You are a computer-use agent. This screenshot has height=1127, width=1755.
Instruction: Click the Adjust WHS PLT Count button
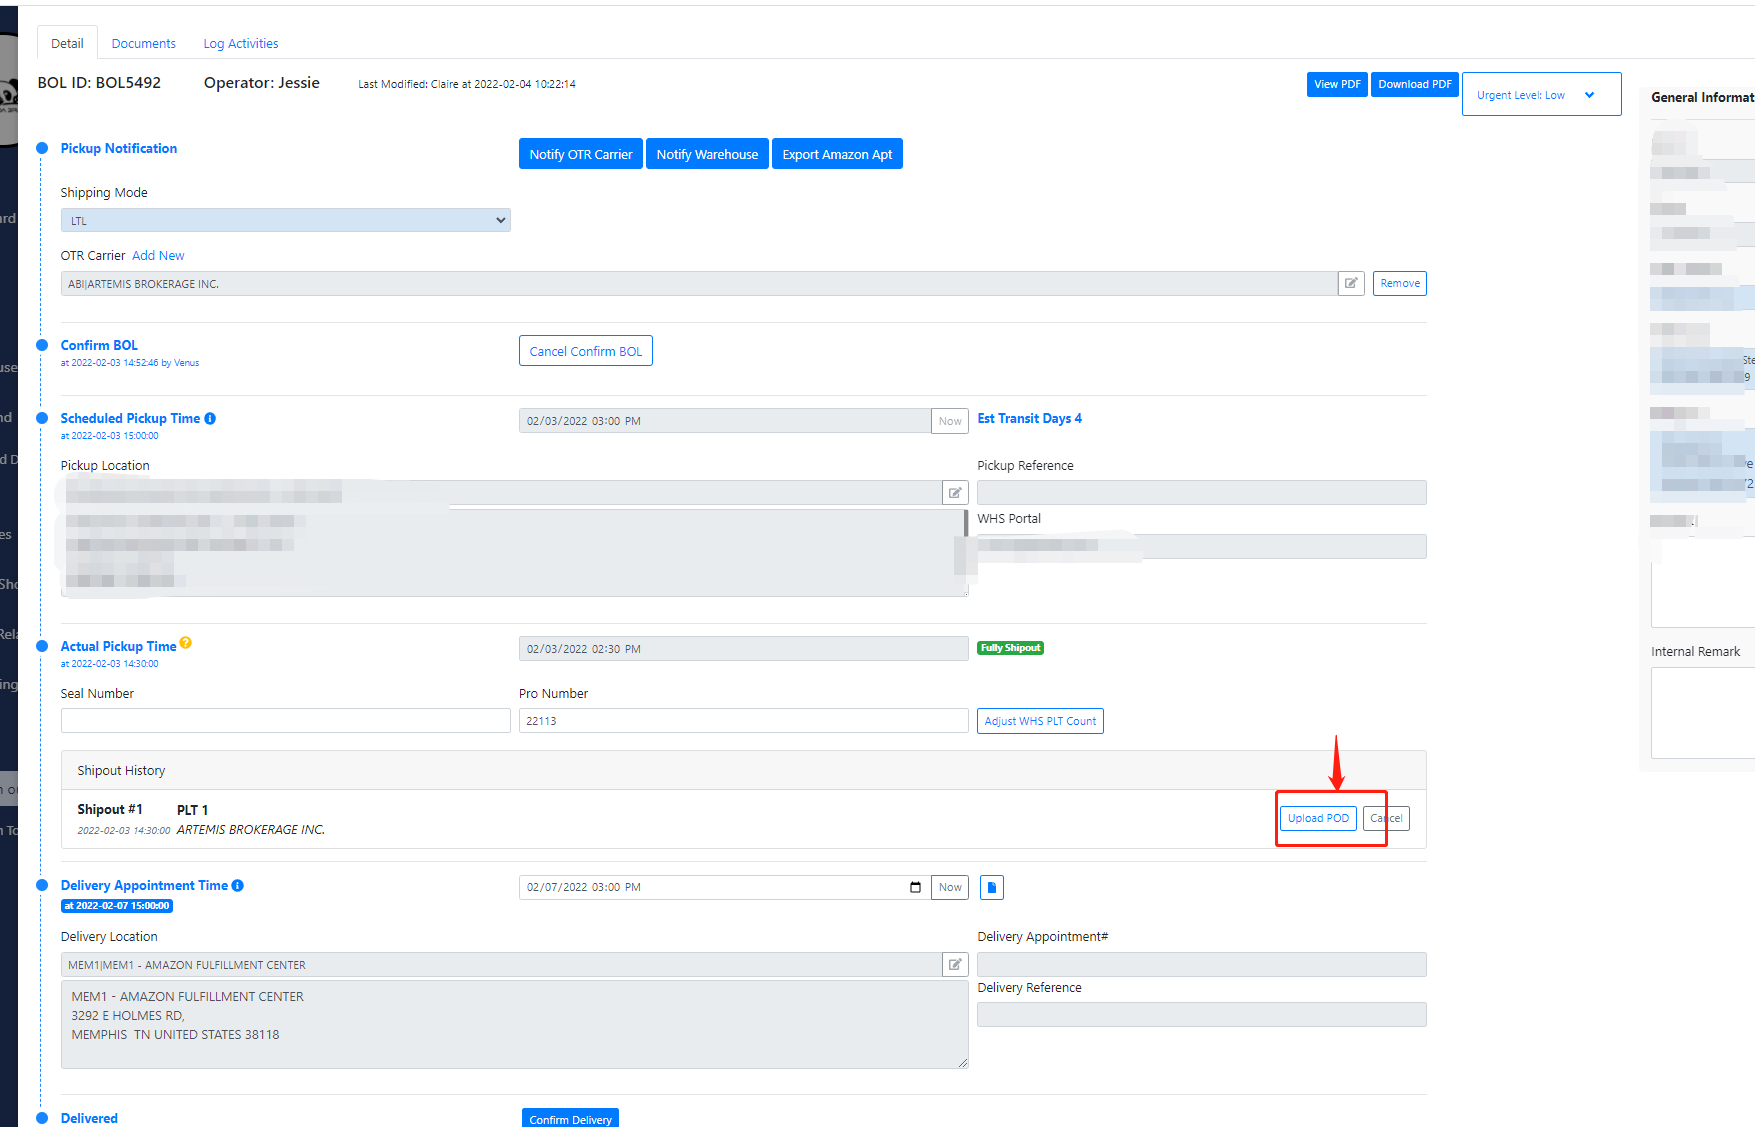tap(1039, 722)
